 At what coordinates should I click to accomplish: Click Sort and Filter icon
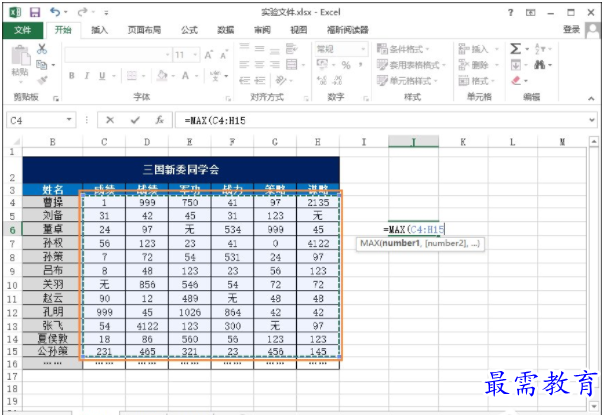click(x=540, y=49)
